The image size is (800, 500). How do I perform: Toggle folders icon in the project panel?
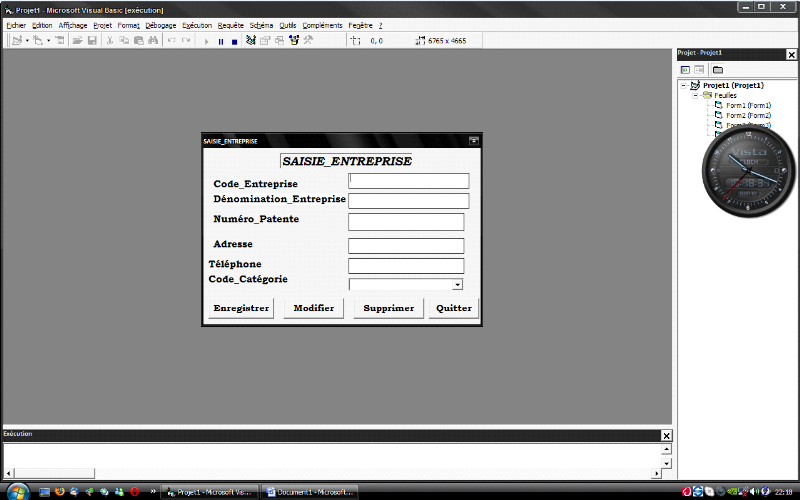click(x=717, y=70)
